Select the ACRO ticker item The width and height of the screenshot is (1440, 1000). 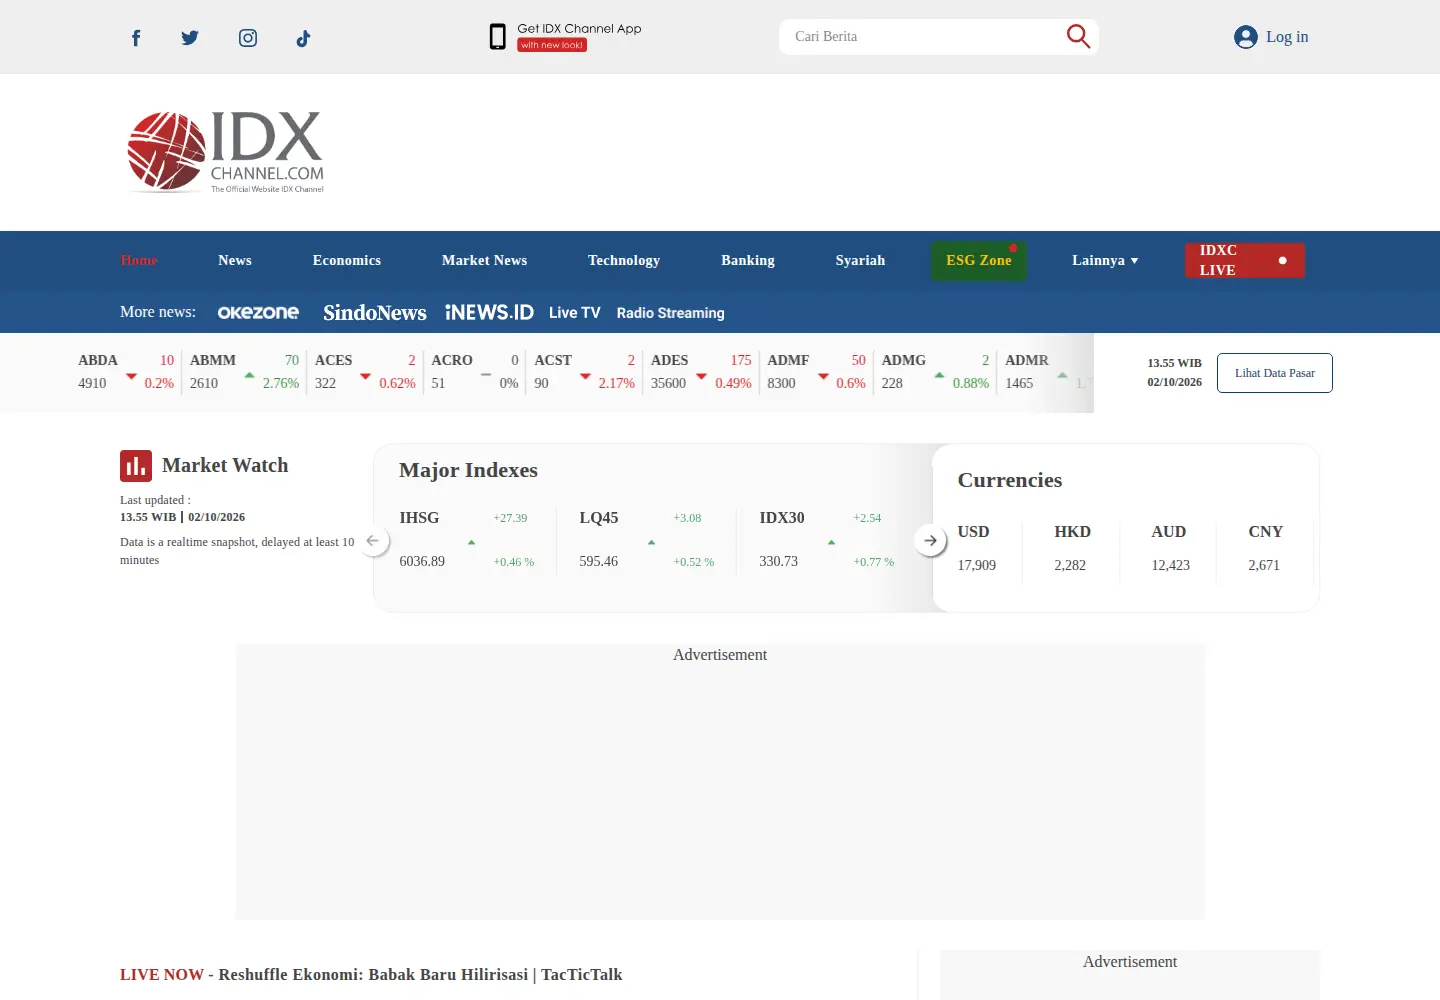tap(475, 372)
